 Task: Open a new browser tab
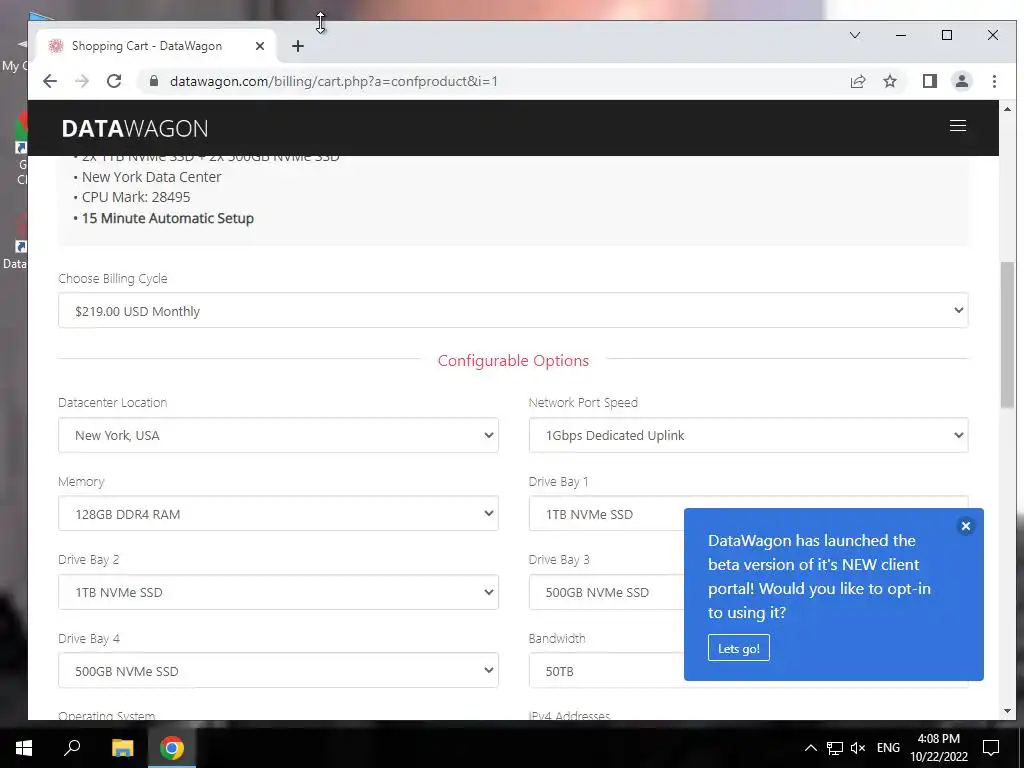(298, 46)
